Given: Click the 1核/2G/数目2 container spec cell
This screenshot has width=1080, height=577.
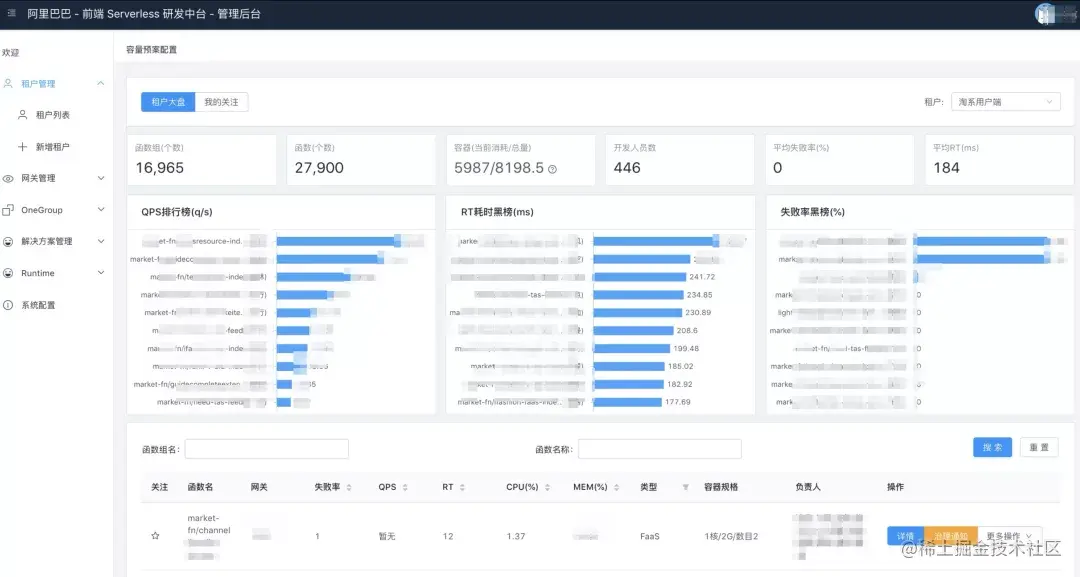Looking at the screenshot, I should 731,536.
